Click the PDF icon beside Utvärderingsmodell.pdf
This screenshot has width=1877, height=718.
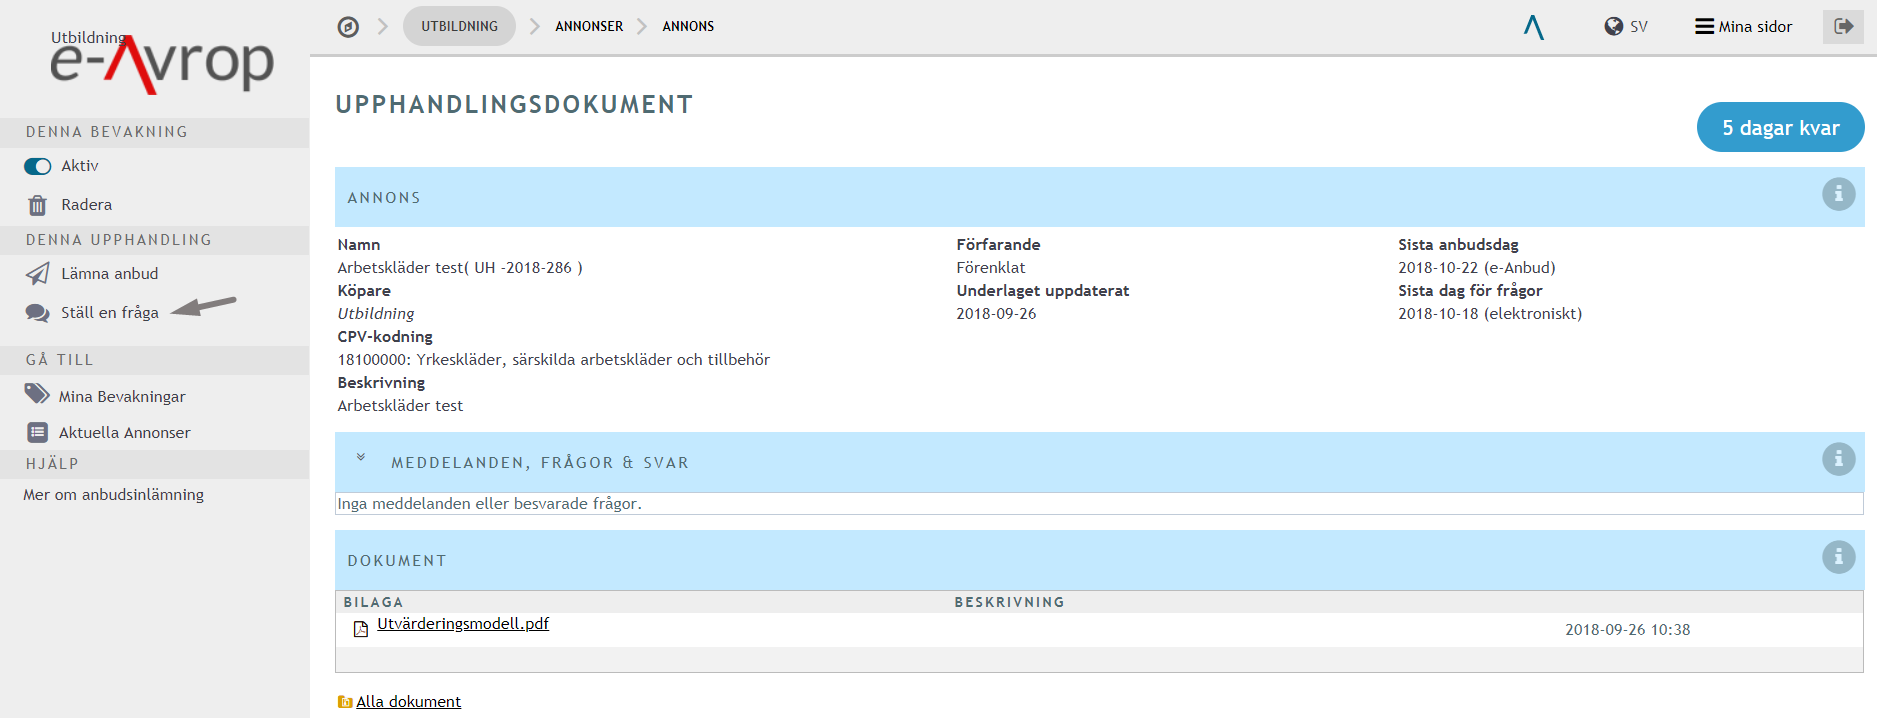tap(361, 629)
